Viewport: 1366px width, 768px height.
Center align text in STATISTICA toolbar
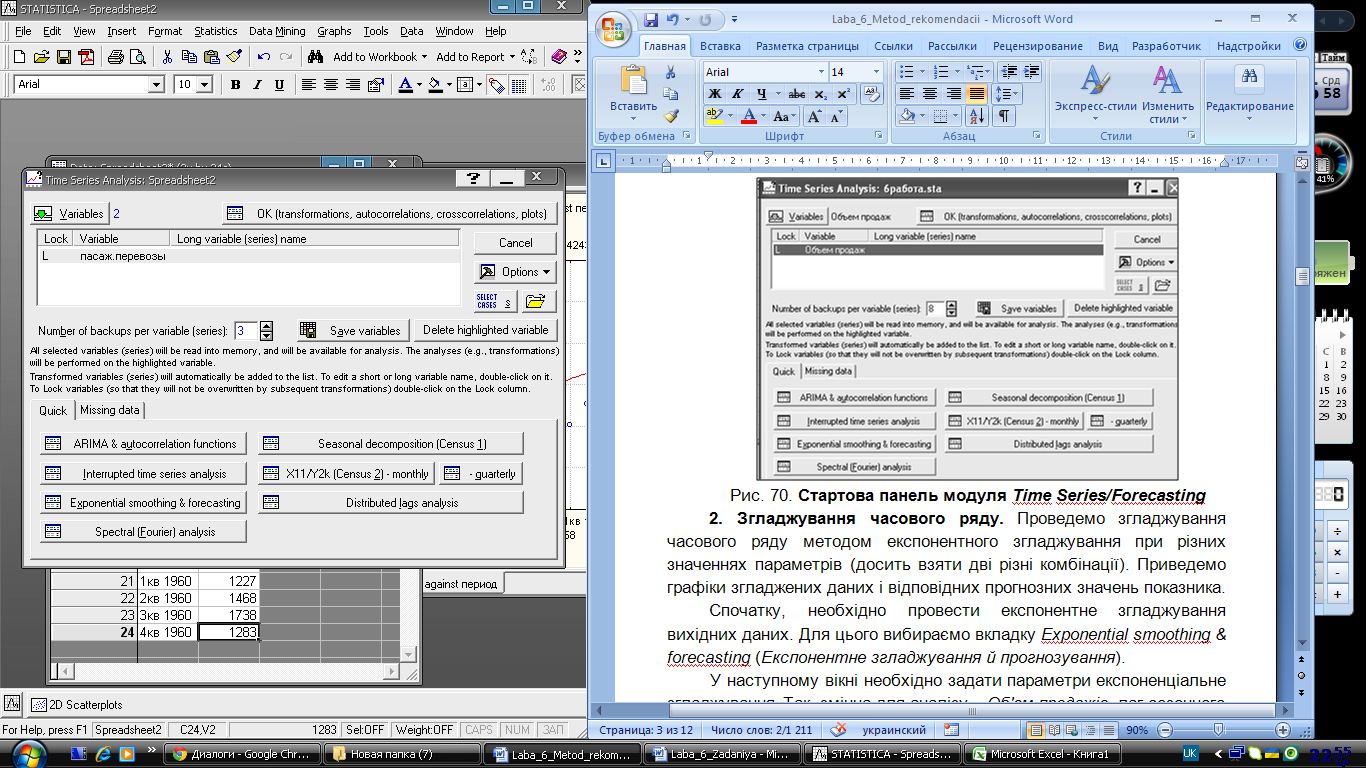[331, 85]
